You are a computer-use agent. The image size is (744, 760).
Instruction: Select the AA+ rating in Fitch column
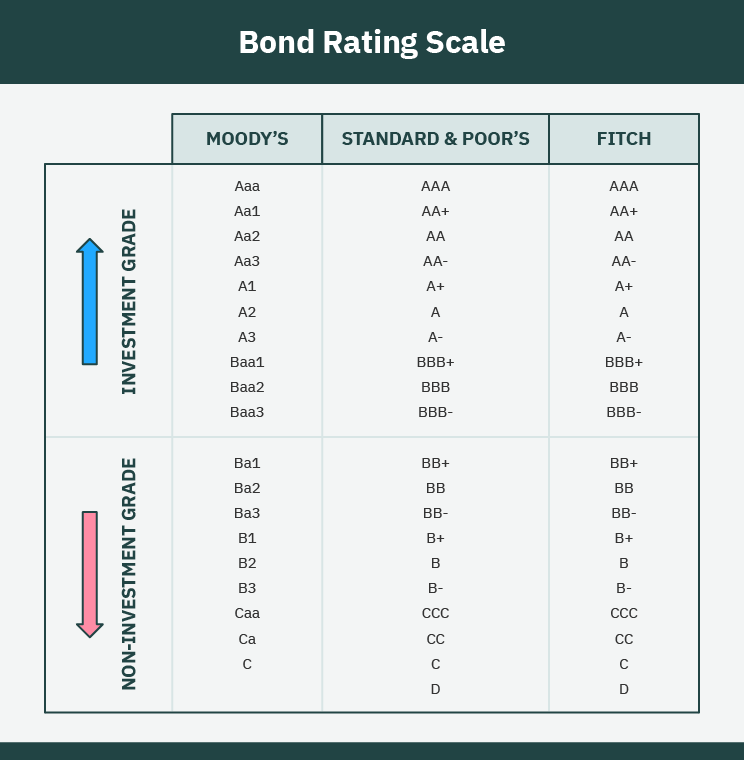[x=624, y=211]
